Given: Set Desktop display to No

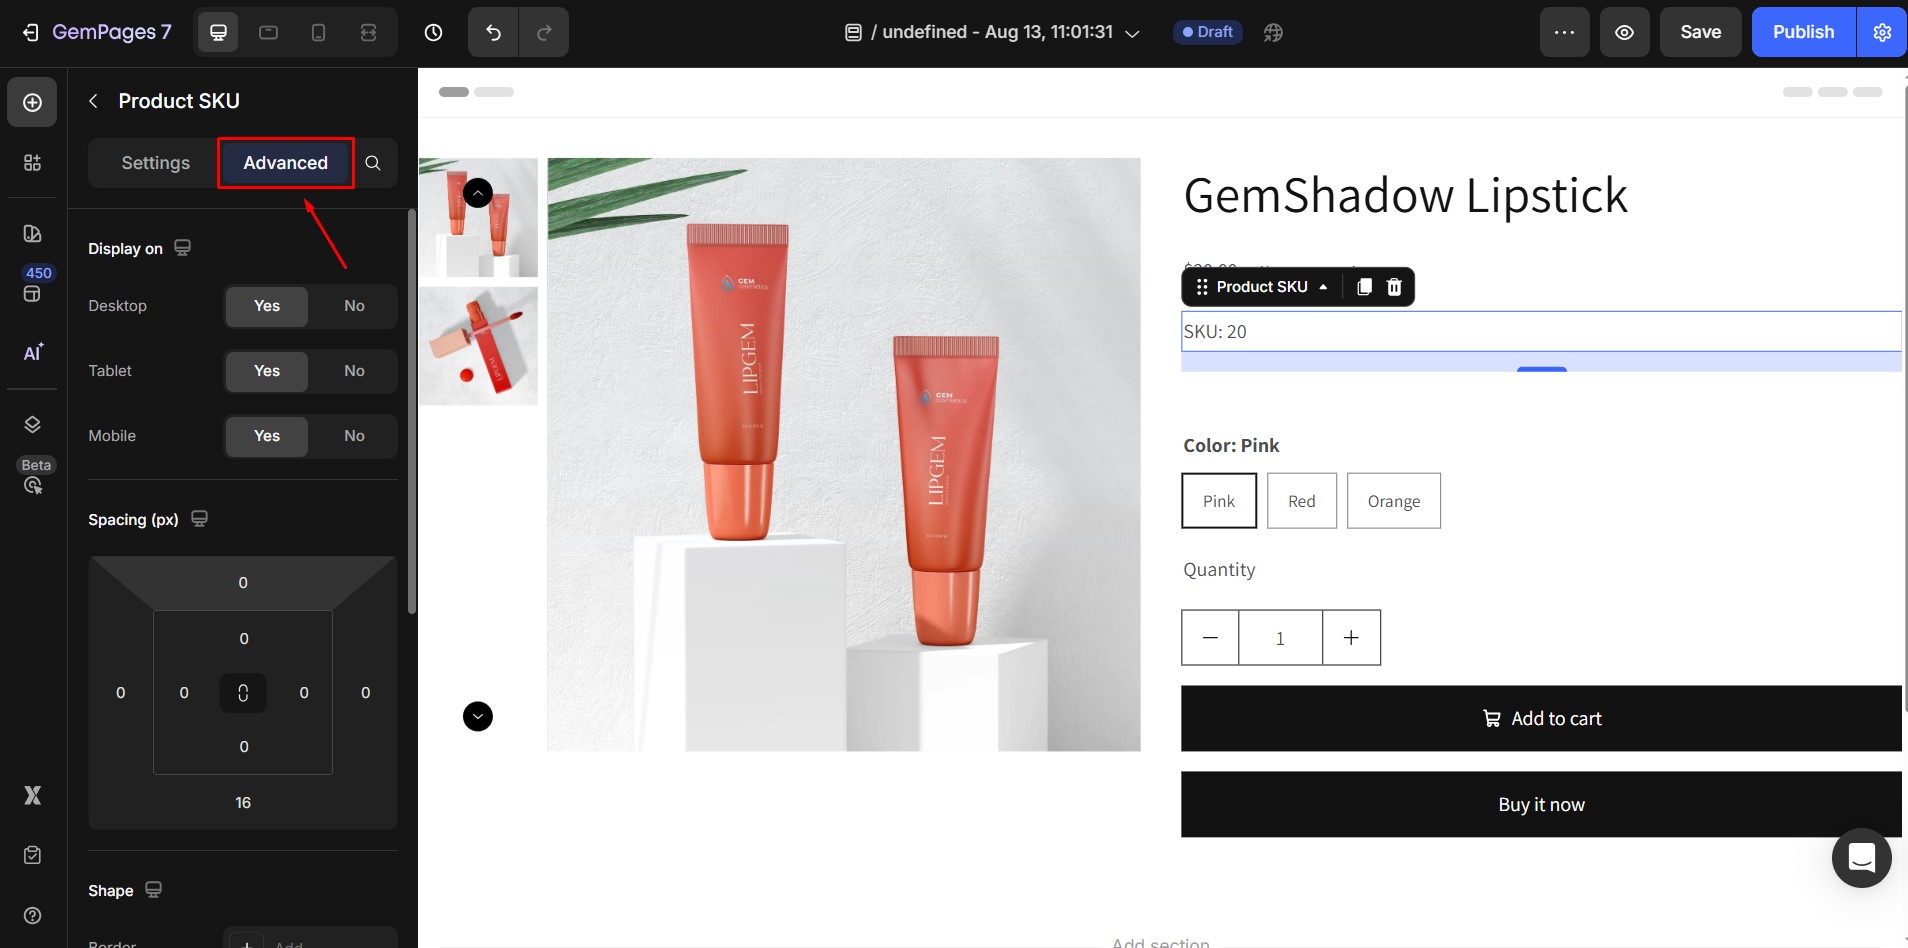Looking at the screenshot, I should coord(354,306).
